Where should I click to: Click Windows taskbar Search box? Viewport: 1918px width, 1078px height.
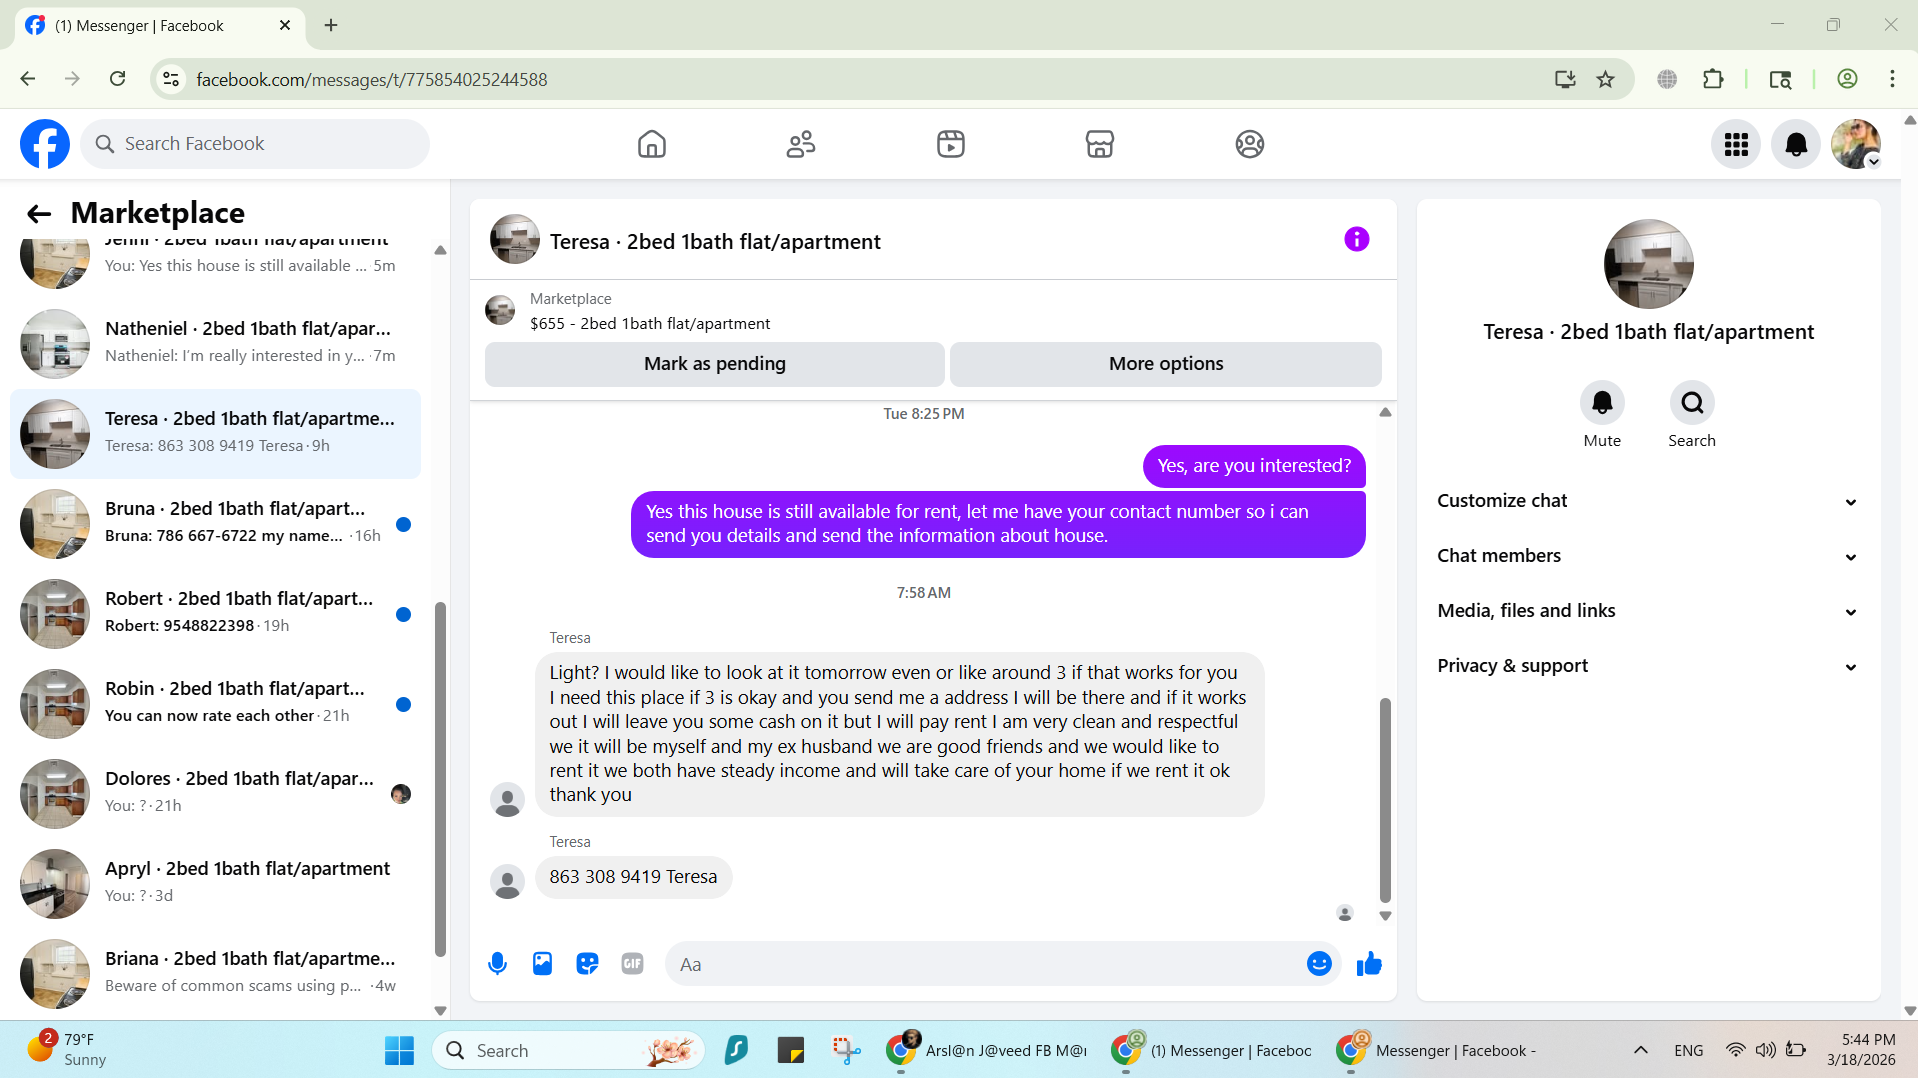[x=568, y=1050]
